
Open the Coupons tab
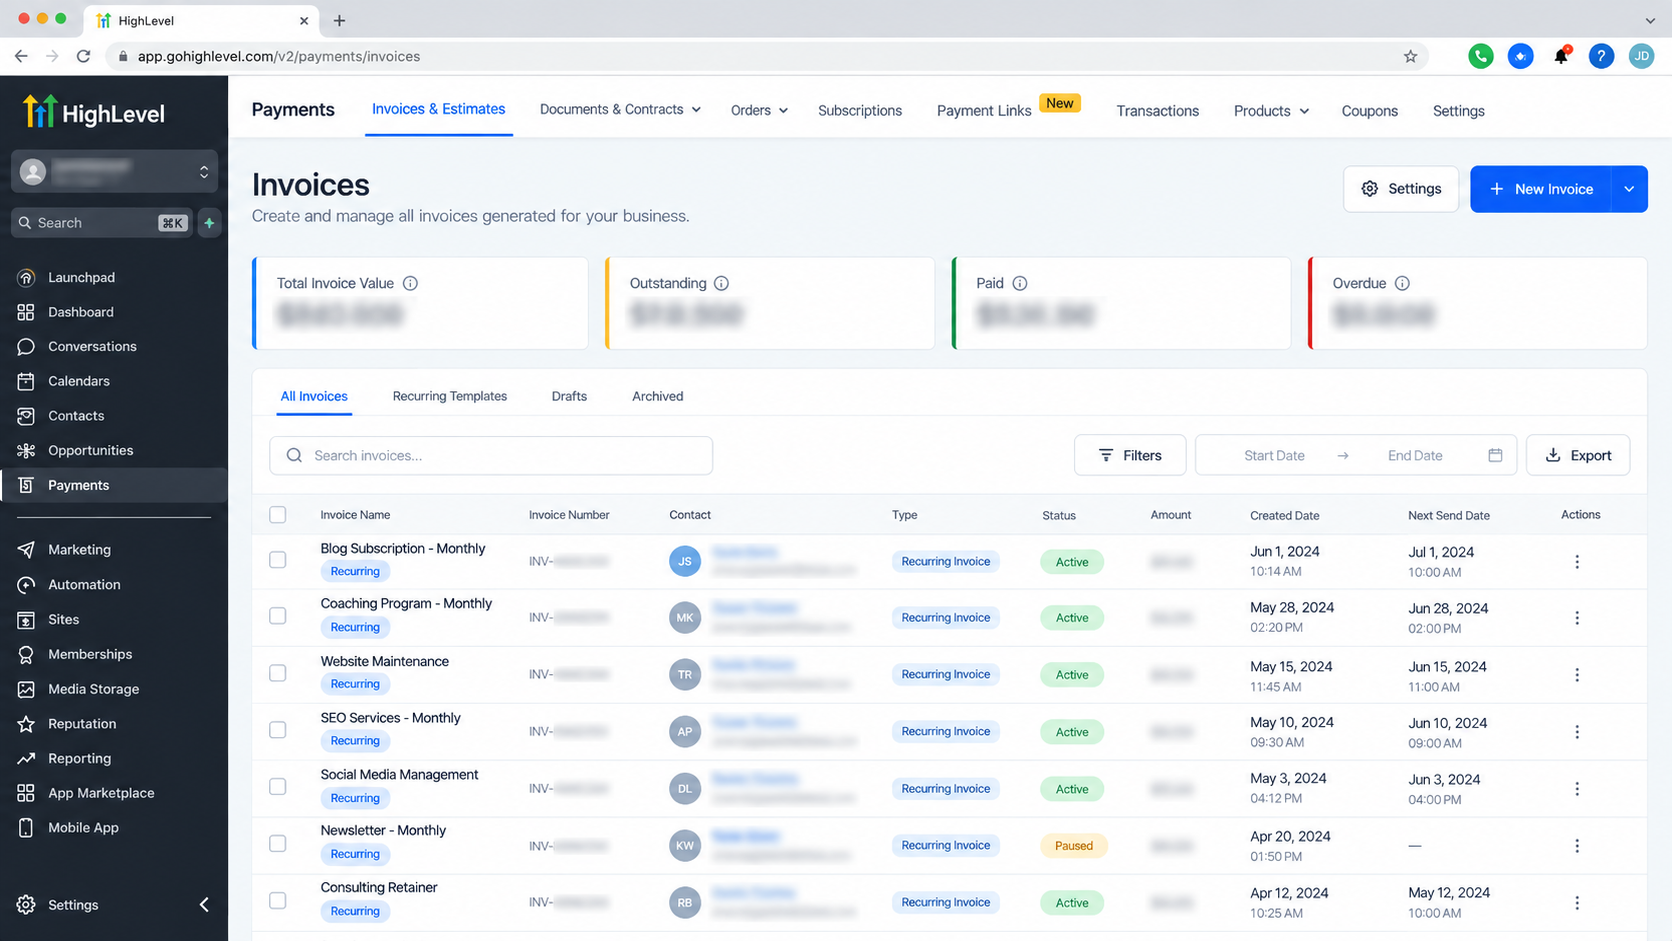tap(1369, 110)
